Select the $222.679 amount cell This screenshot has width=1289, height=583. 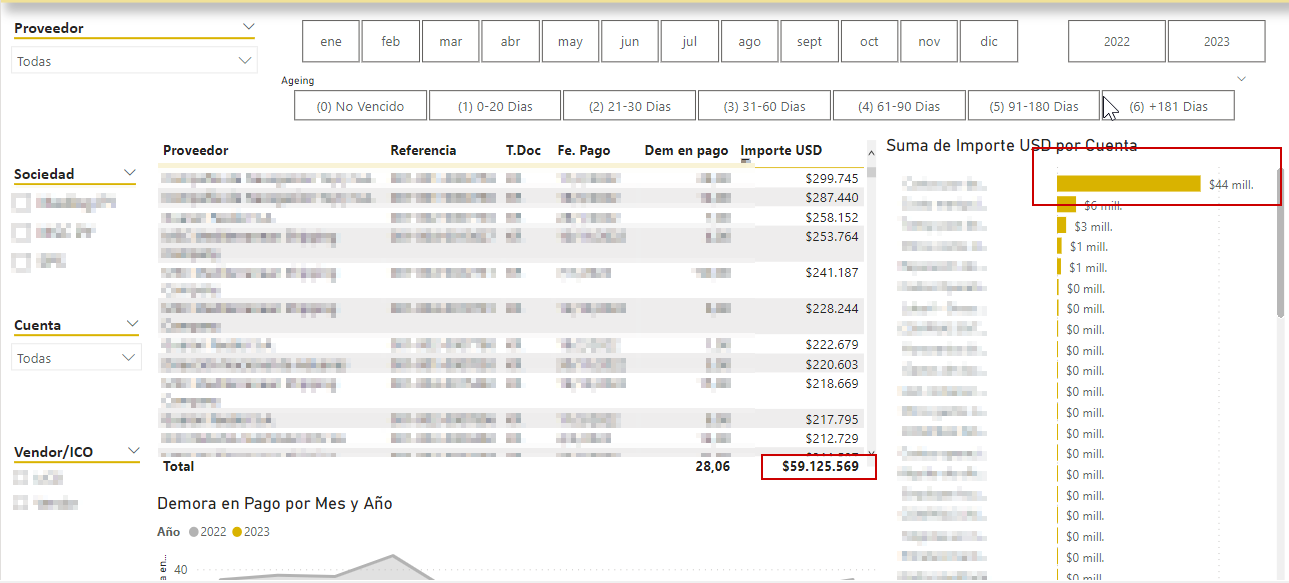tap(832, 345)
